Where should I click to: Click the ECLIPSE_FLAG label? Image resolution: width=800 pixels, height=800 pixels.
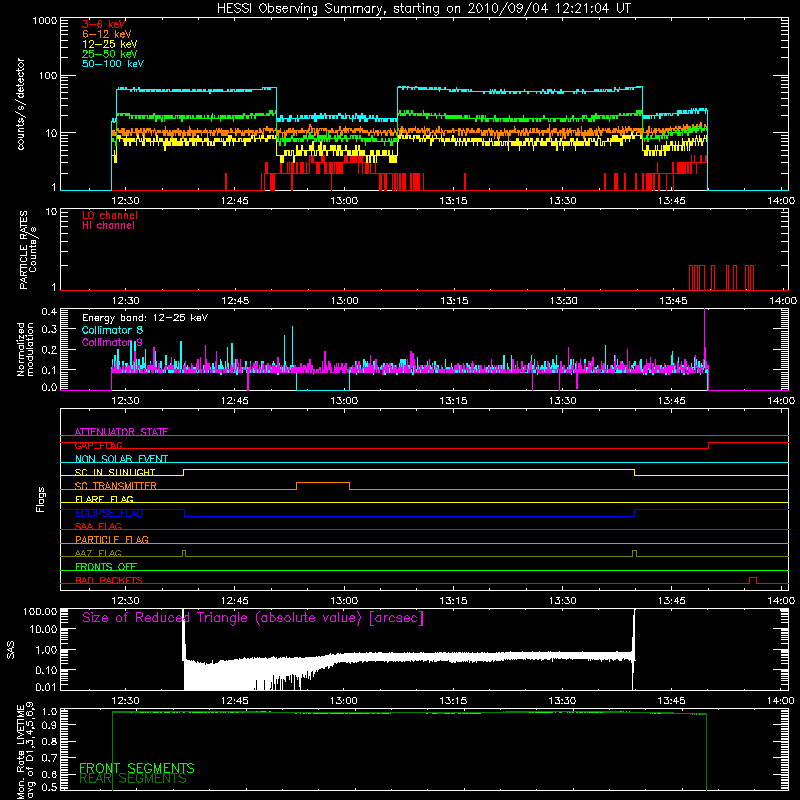point(109,513)
